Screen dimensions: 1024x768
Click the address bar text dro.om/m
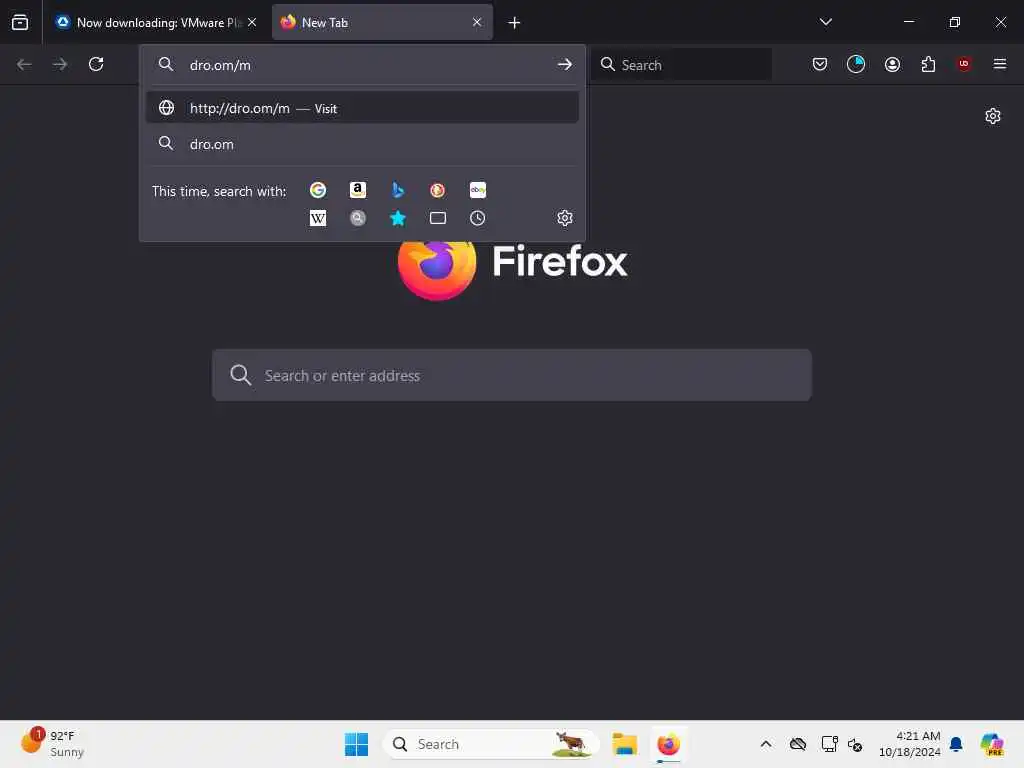tap(220, 65)
